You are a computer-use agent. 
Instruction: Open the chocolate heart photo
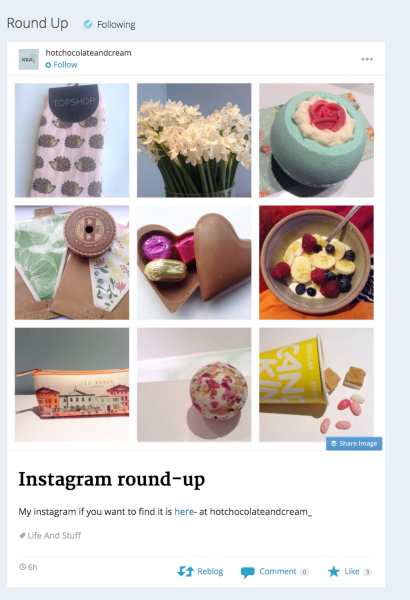point(194,262)
